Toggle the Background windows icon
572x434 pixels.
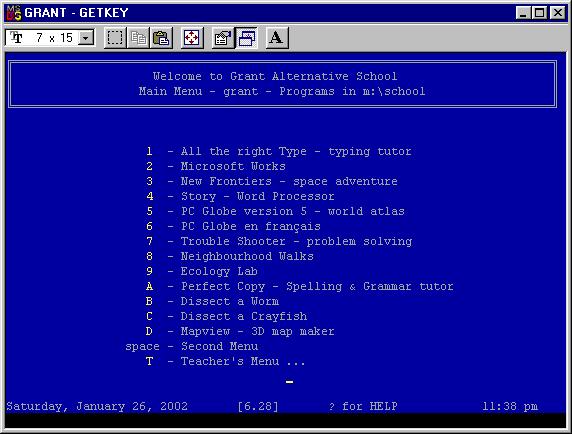pos(247,38)
